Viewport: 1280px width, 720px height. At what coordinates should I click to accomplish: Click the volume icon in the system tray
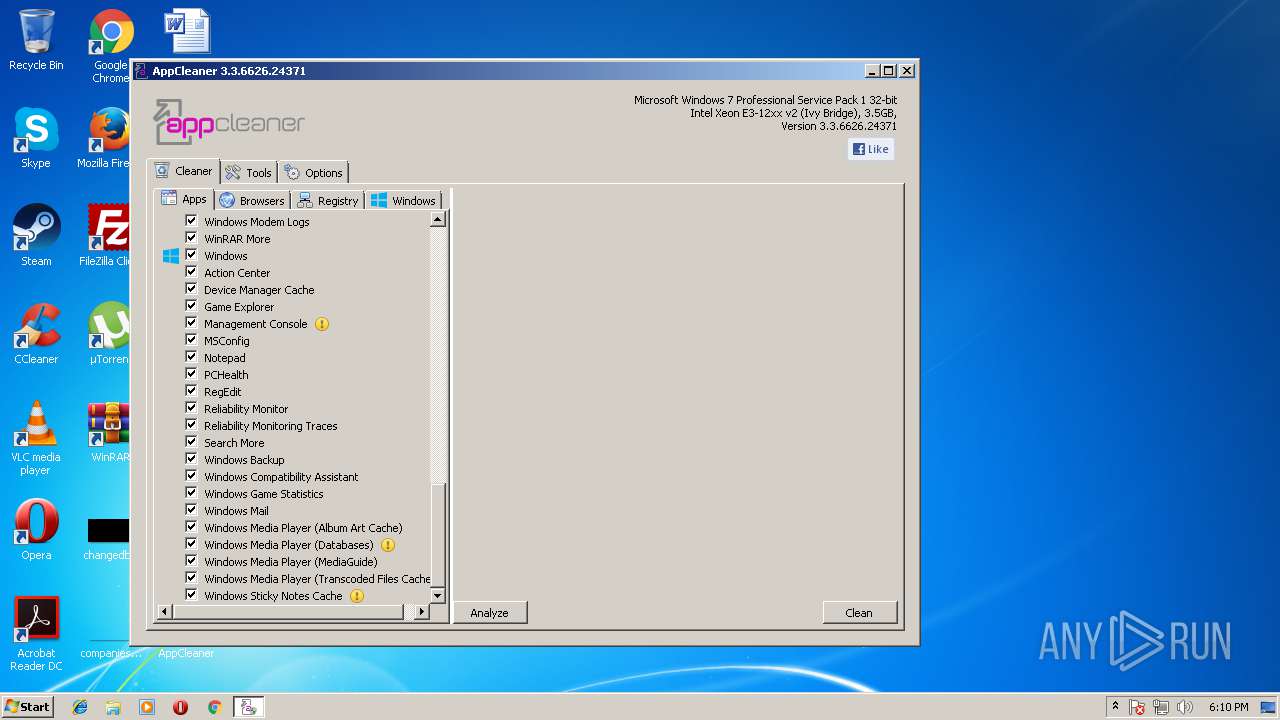click(1185, 707)
